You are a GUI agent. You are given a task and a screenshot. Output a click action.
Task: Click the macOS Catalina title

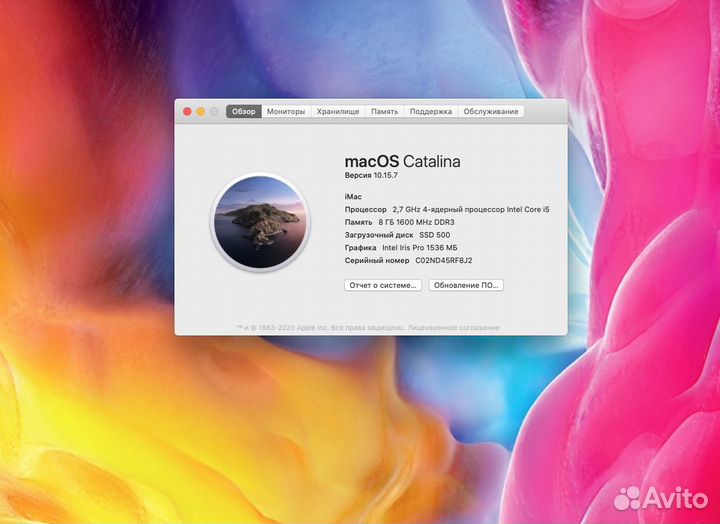click(402, 162)
